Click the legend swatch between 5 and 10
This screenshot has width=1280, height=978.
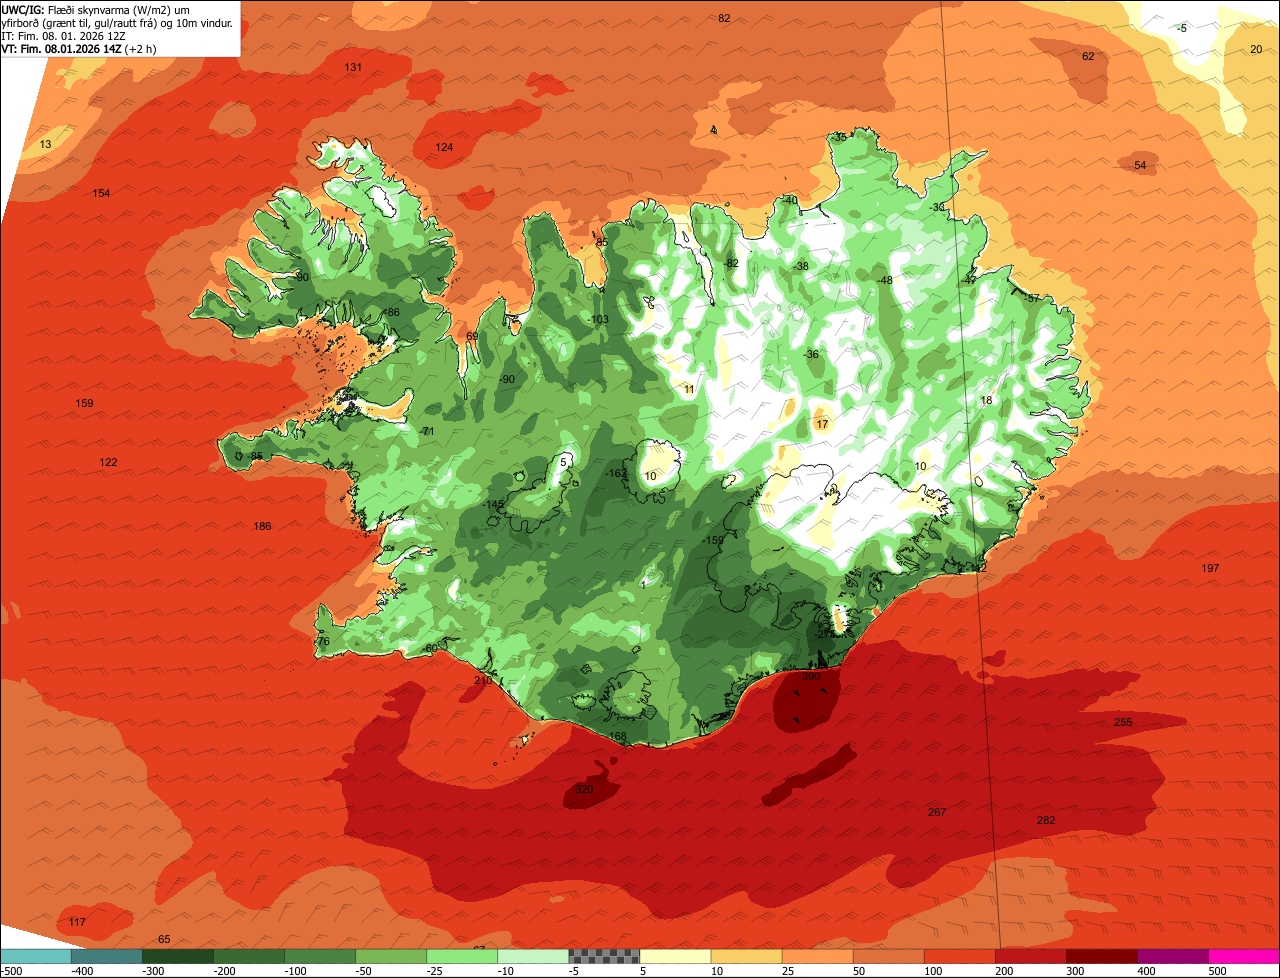pyautogui.click(x=674, y=956)
